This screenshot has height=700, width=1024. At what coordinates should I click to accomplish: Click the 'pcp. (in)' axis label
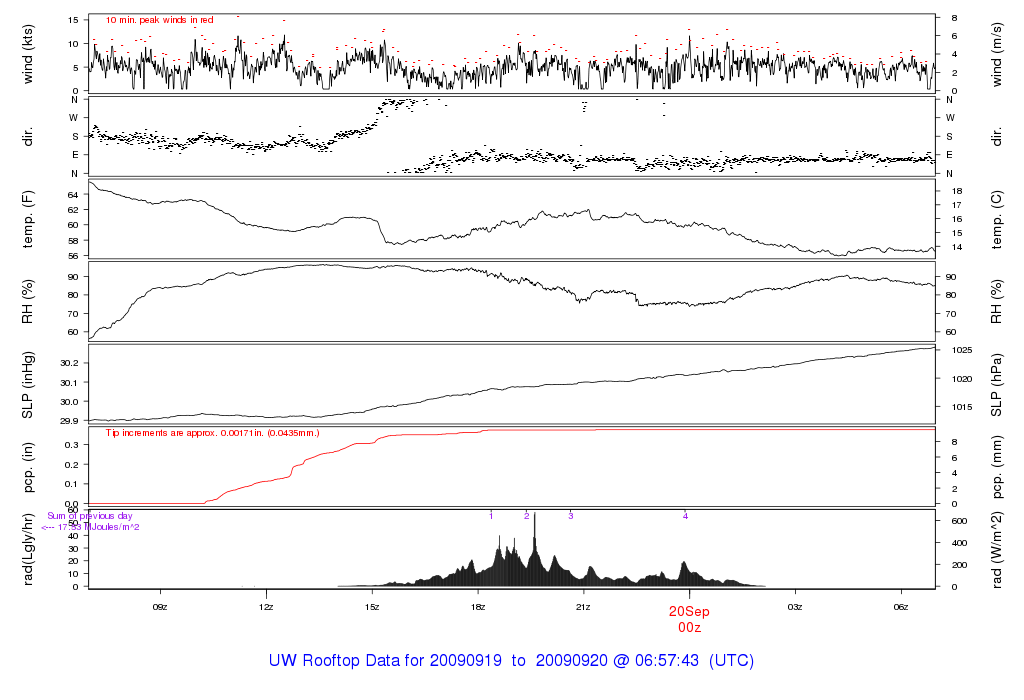27,468
